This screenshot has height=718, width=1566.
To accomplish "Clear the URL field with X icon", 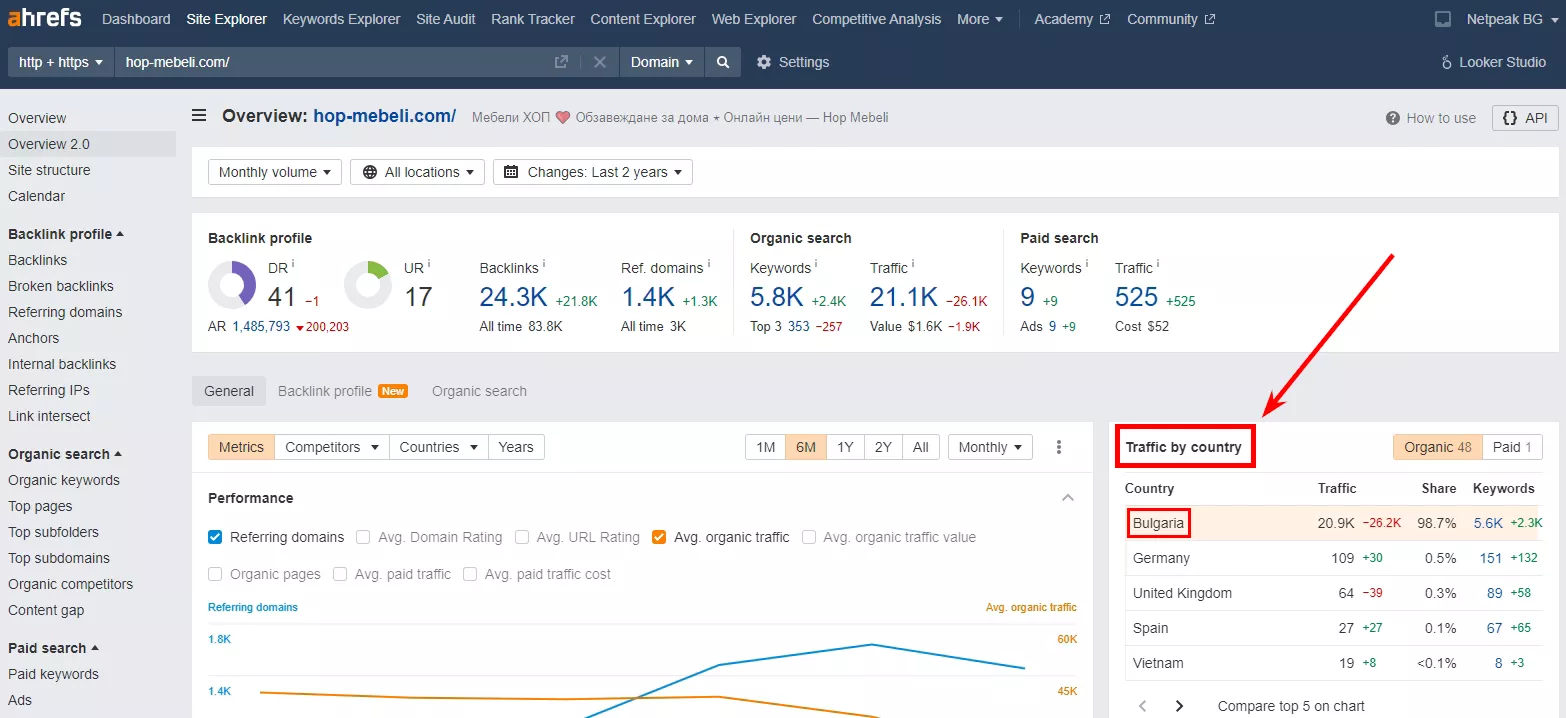I will point(600,62).
